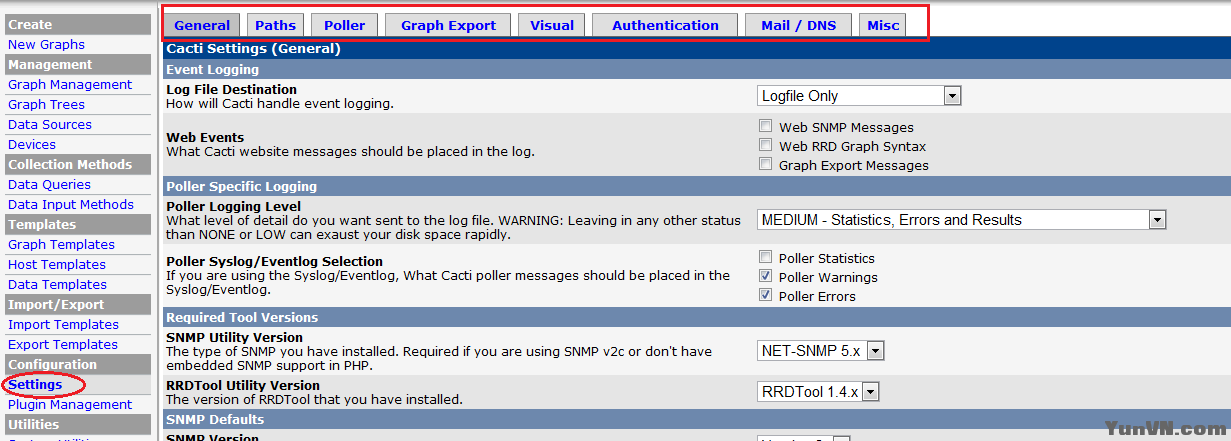Viewport: 1231px width, 441px height.
Task: Open New Graphs link in sidebar
Action: pos(46,44)
